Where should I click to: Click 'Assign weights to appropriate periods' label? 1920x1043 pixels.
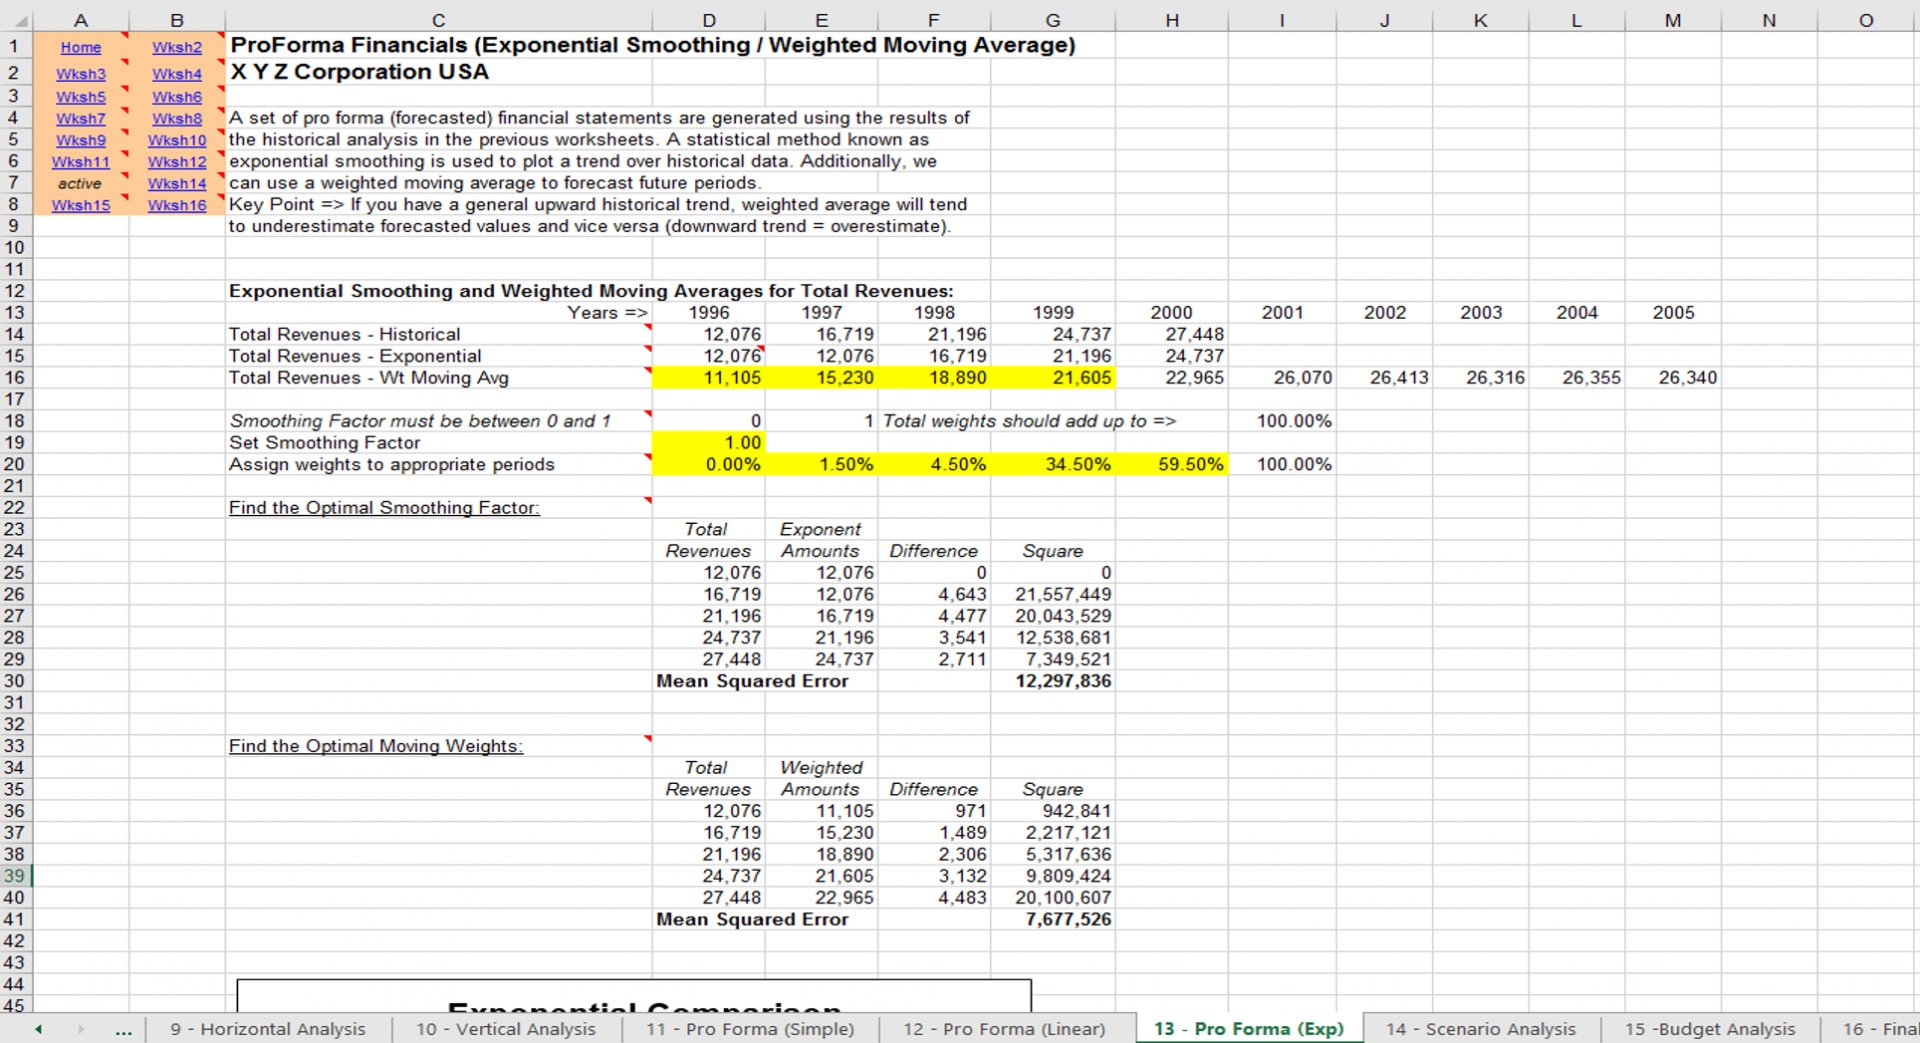(391, 465)
